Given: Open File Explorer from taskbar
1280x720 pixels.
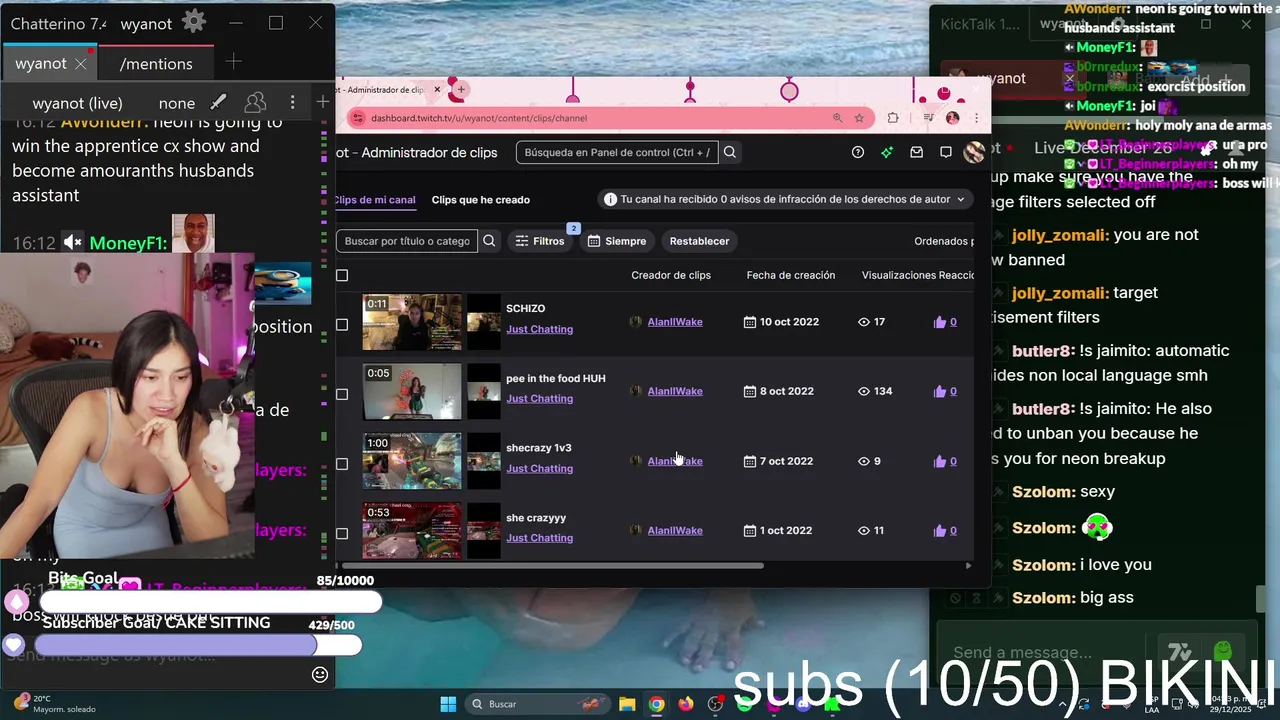Looking at the screenshot, I should 627,704.
